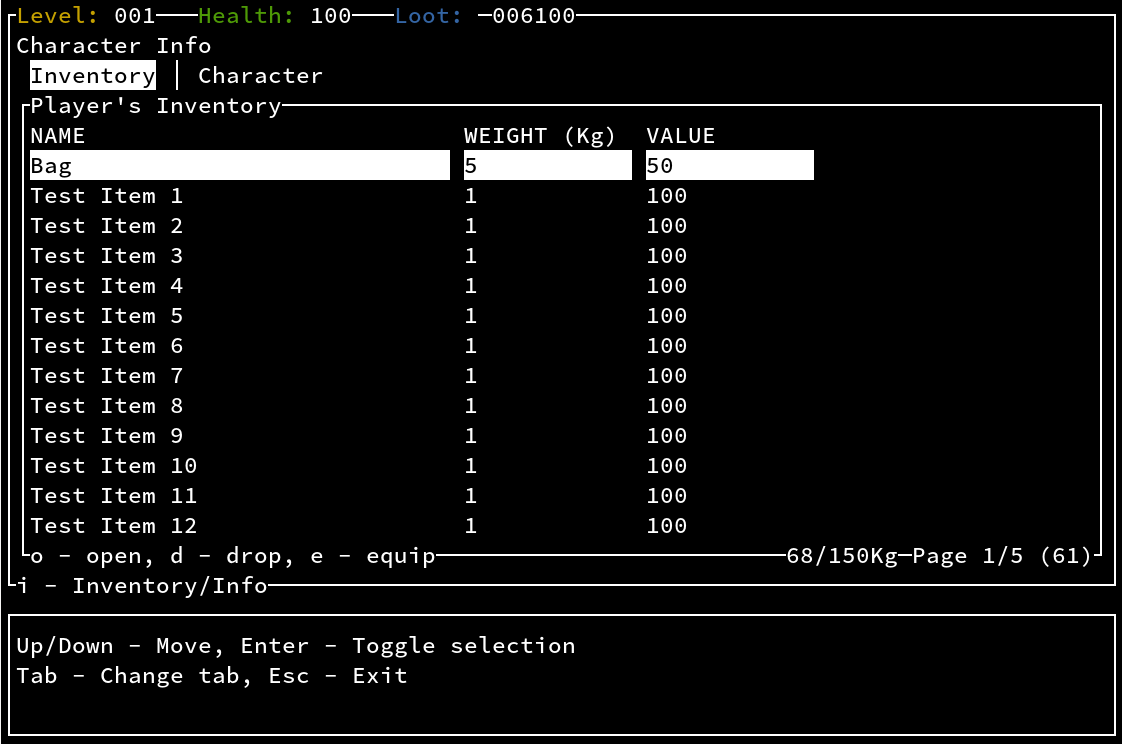Select Test Item 8 entry
The image size is (1122, 744).
pyautogui.click(x=107, y=406)
